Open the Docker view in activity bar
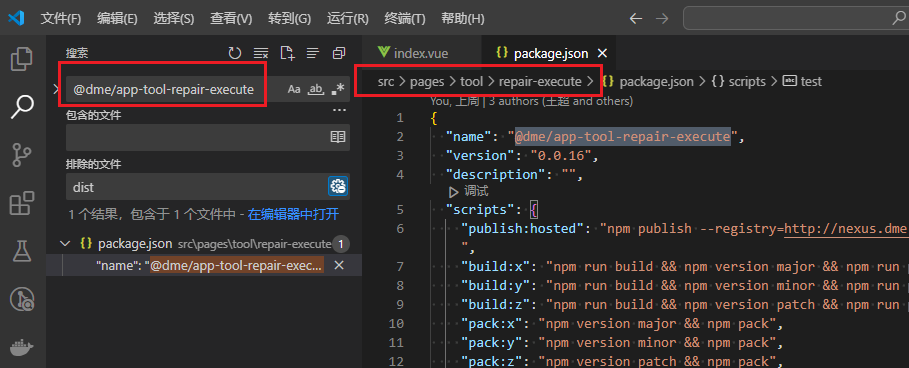Image resolution: width=909 pixels, height=368 pixels. click(x=22, y=348)
